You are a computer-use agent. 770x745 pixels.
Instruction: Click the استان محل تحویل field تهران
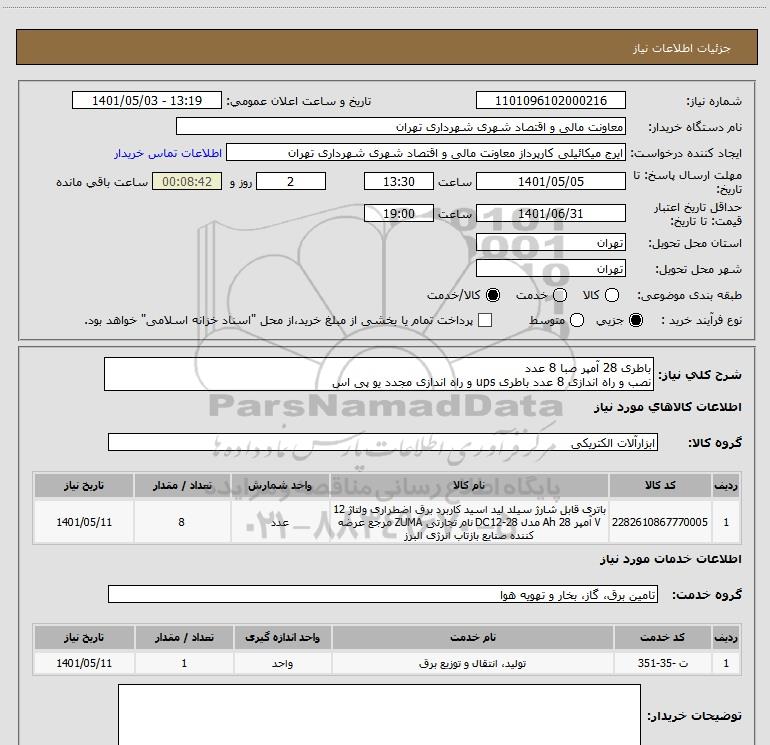tap(550, 242)
